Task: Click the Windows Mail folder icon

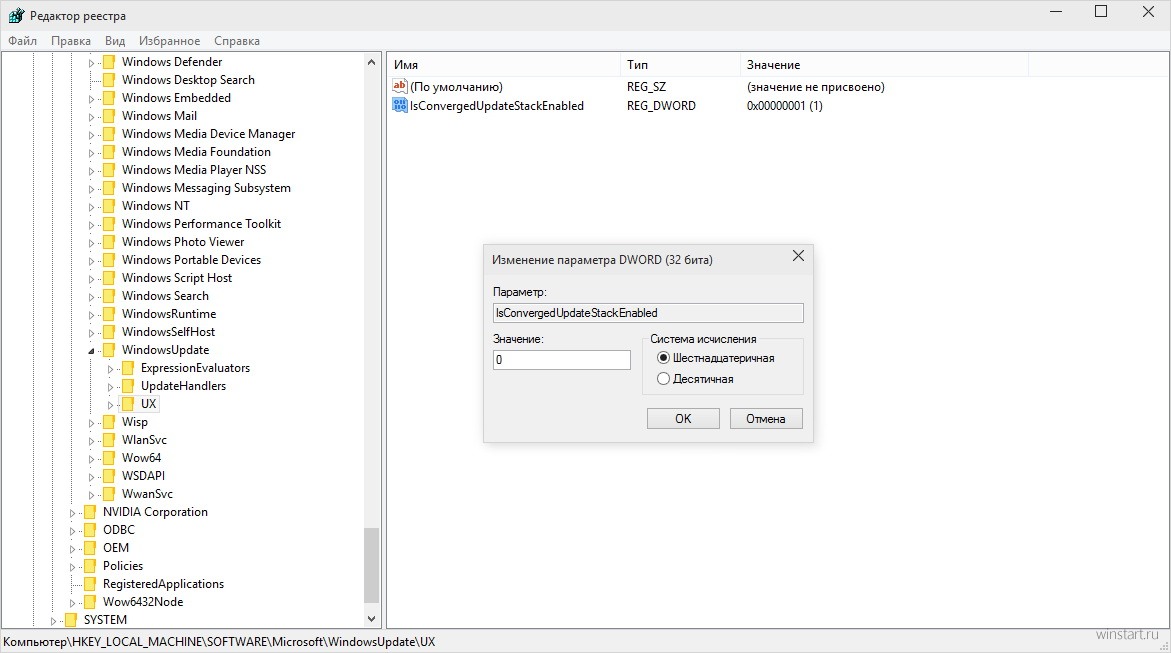Action: [x=109, y=116]
